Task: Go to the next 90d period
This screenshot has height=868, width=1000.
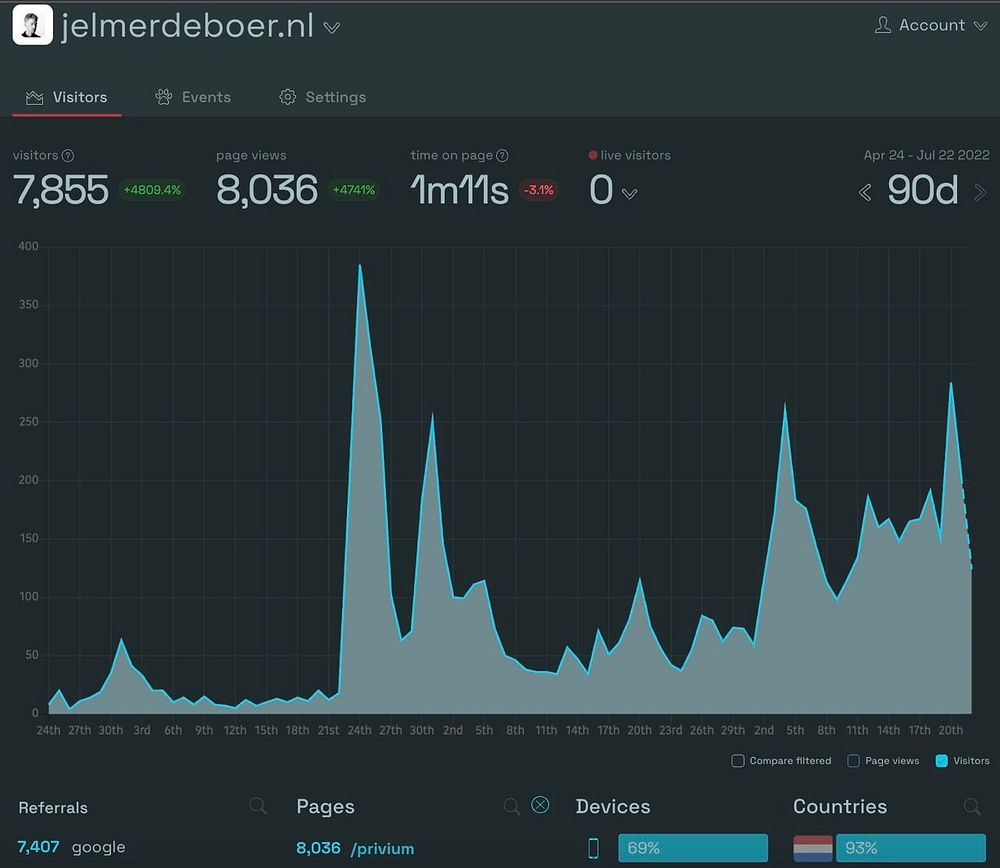Action: (981, 193)
